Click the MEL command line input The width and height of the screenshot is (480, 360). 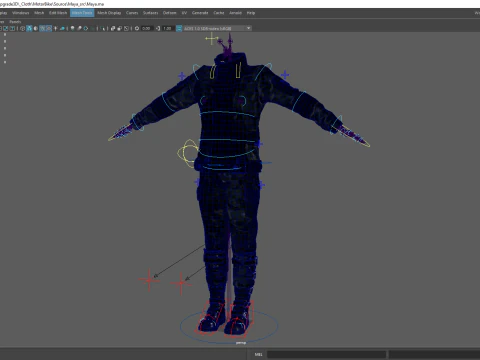326,354
